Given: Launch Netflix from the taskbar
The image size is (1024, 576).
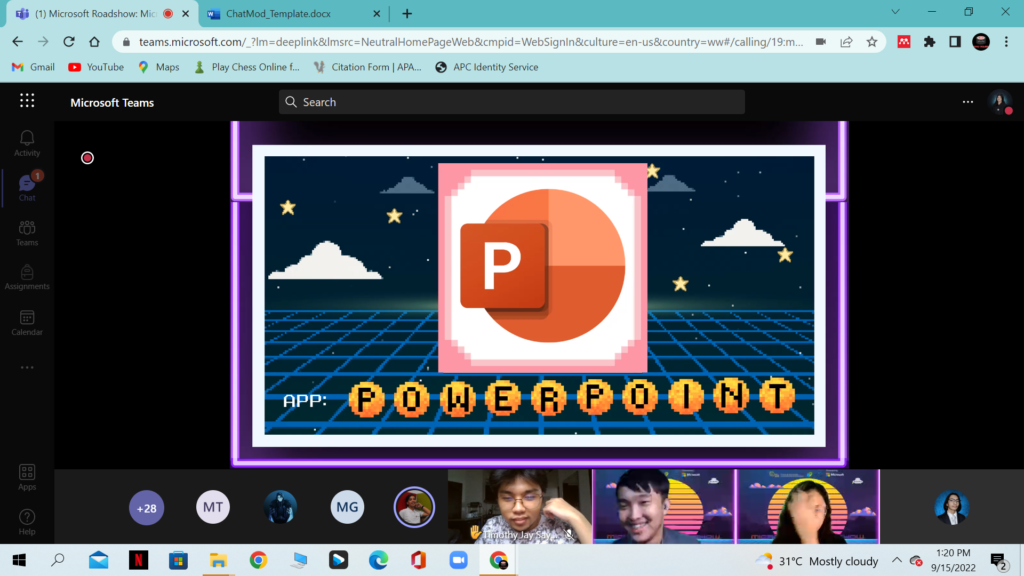Looking at the screenshot, I should tap(138, 560).
